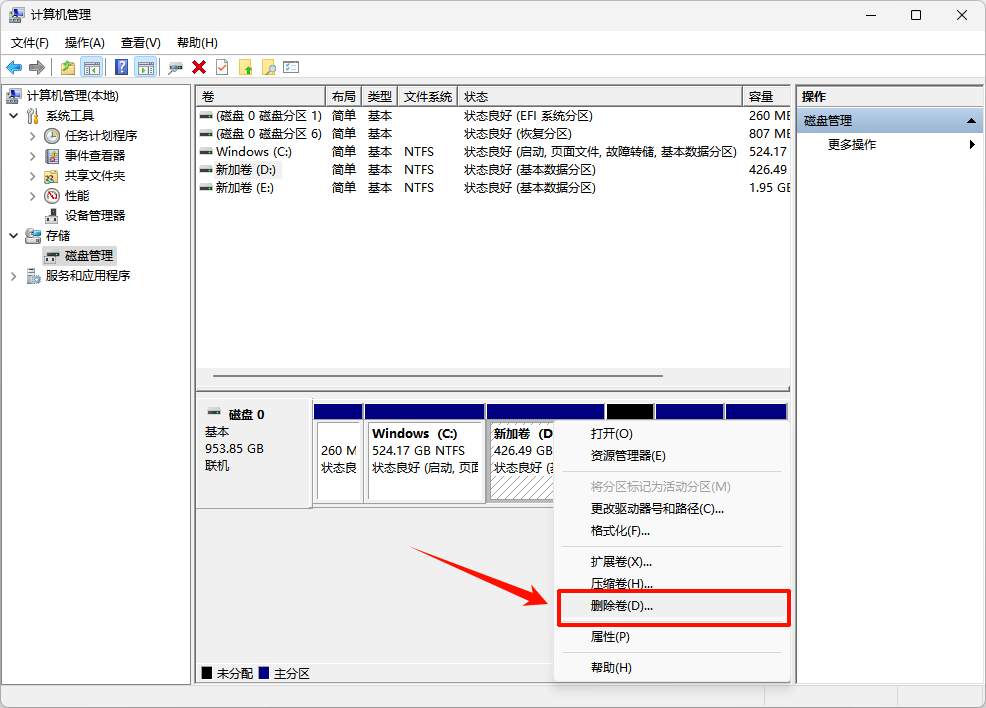Click the checklist settings icon in toolbar
Image resolution: width=986 pixels, height=708 pixels.
[x=291, y=67]
